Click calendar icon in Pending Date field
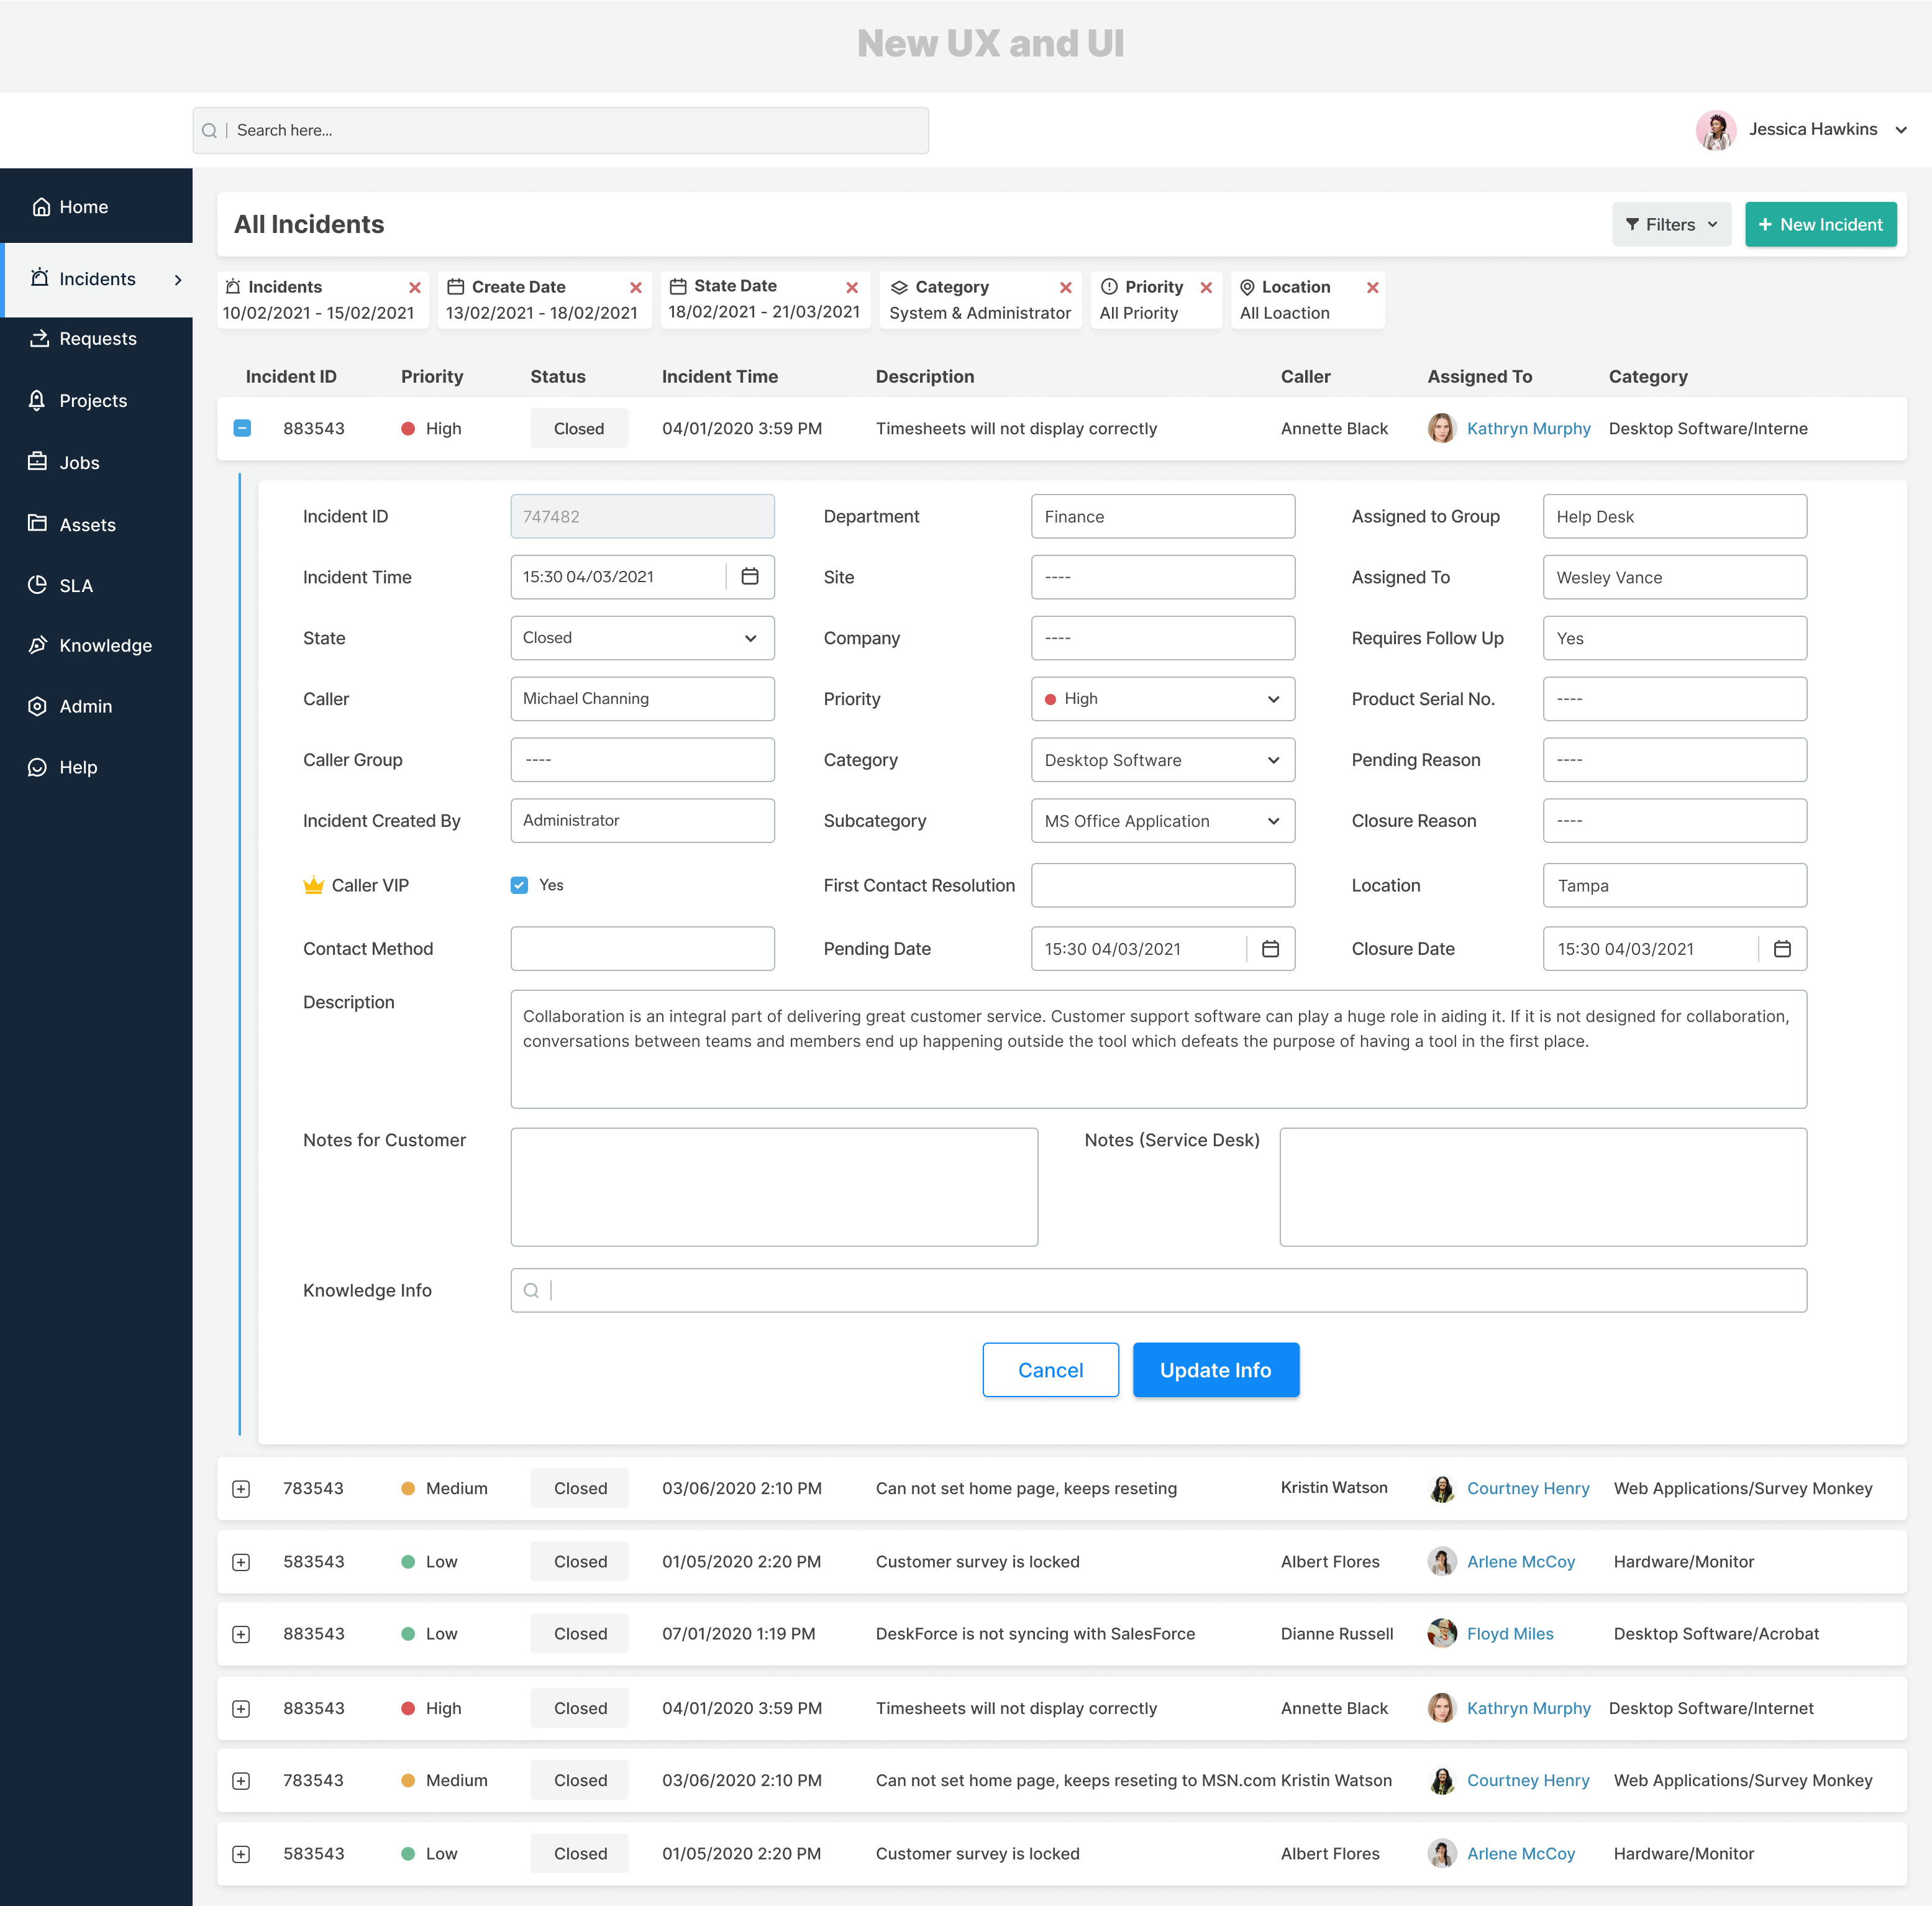This screenshot has height=1906, width=1932. tap(1270, 949)
